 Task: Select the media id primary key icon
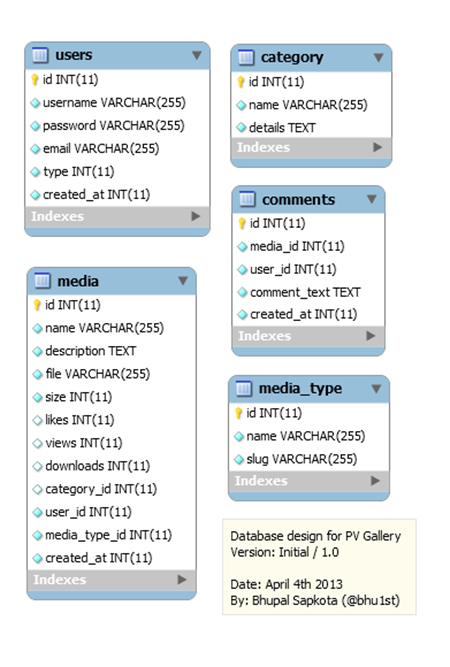tap(37, 305)
